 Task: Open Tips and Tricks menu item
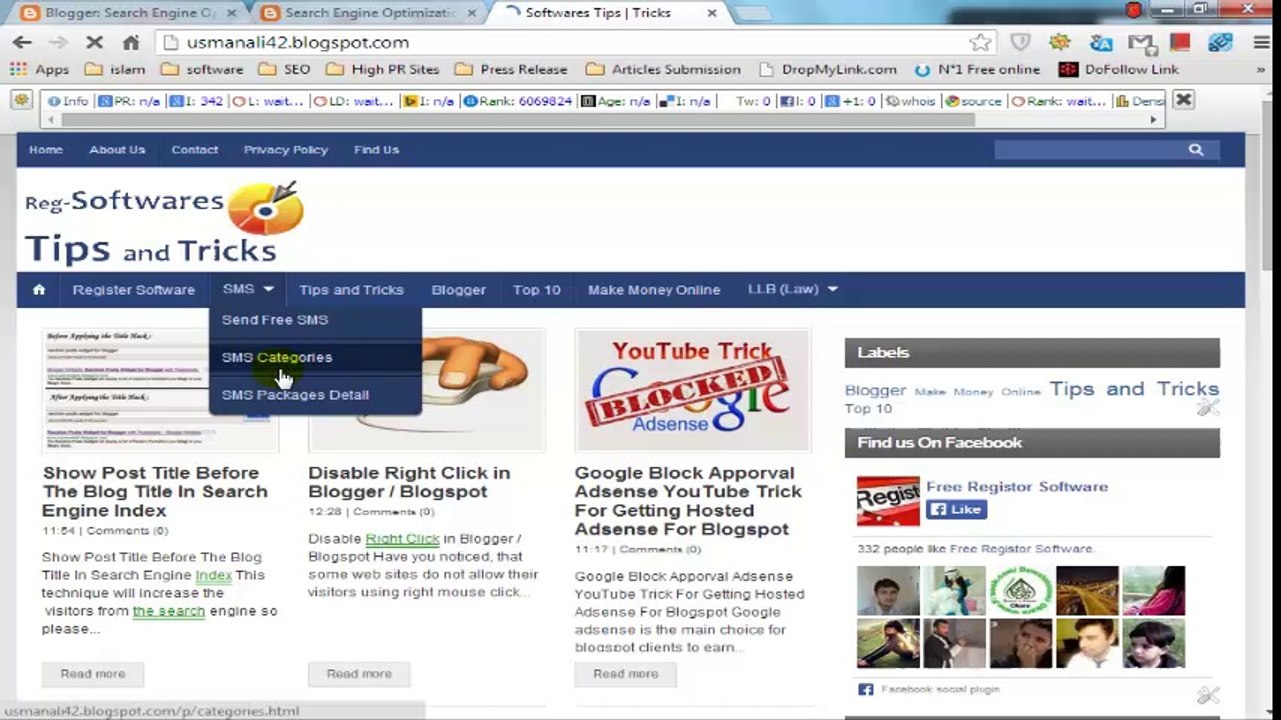[x=351, y=290]
